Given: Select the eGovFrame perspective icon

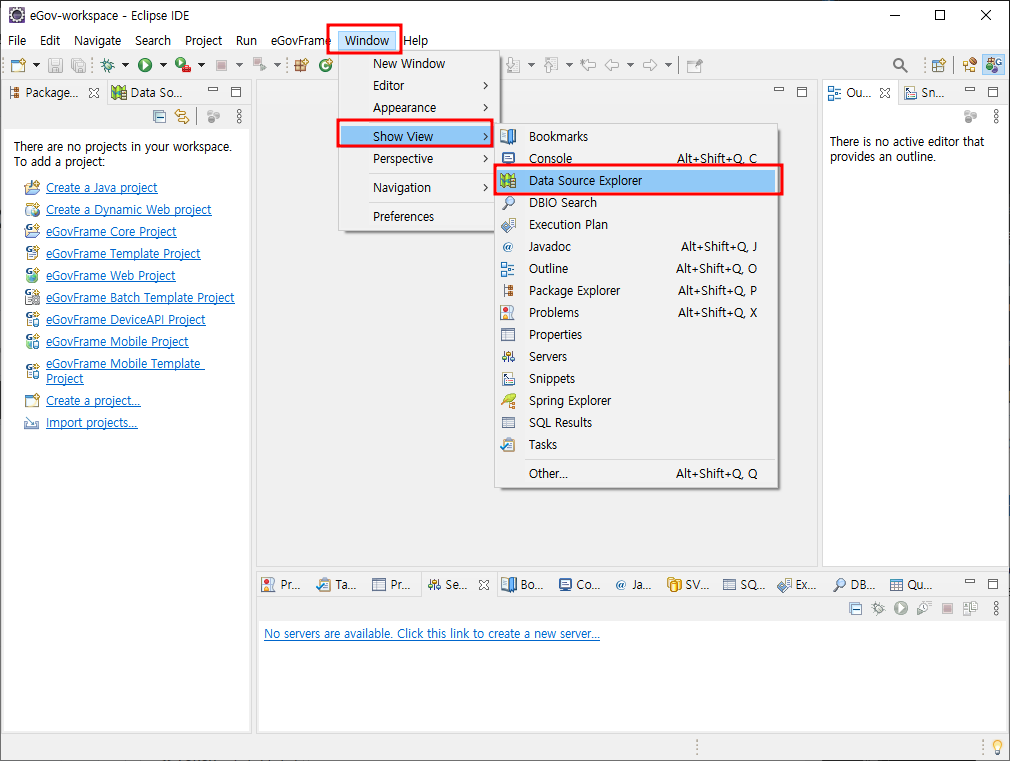Looking at the screenshot, I should (x=994, y=64).
